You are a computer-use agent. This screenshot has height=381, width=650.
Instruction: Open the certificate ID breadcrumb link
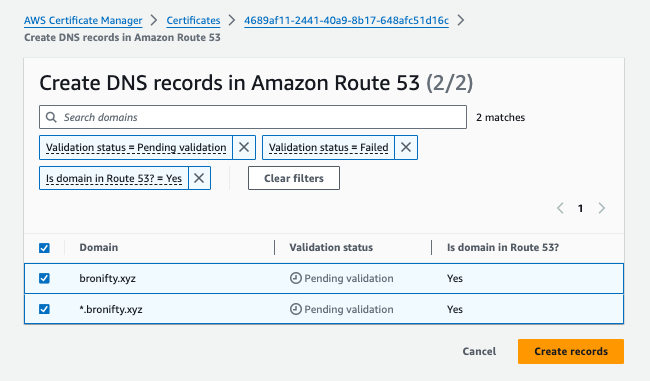click(x=346, y=20)
